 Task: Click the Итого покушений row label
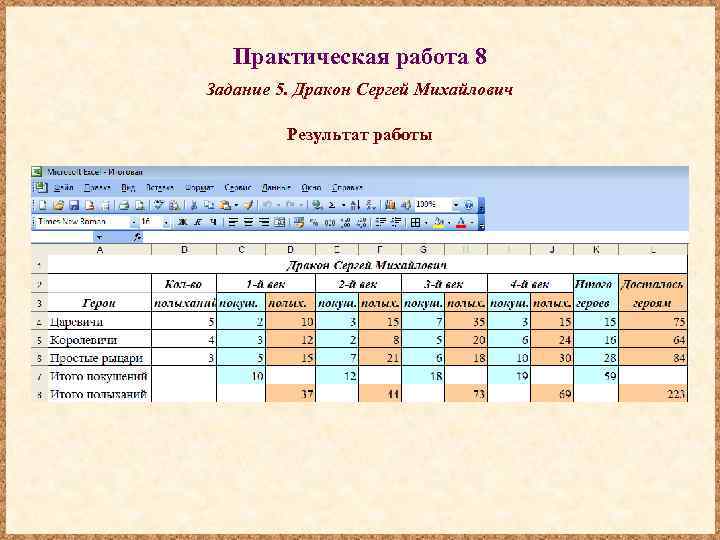click(99, 376)
